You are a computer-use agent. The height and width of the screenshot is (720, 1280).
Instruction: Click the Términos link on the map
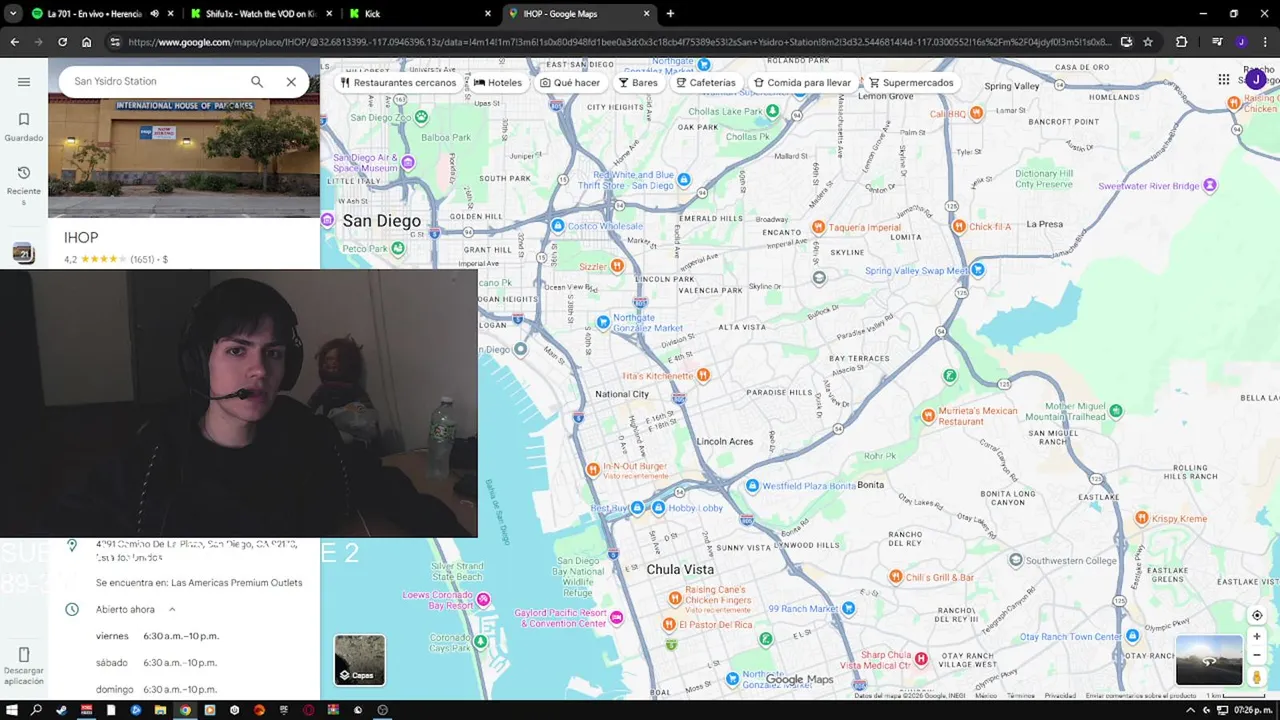(1020, 695)
